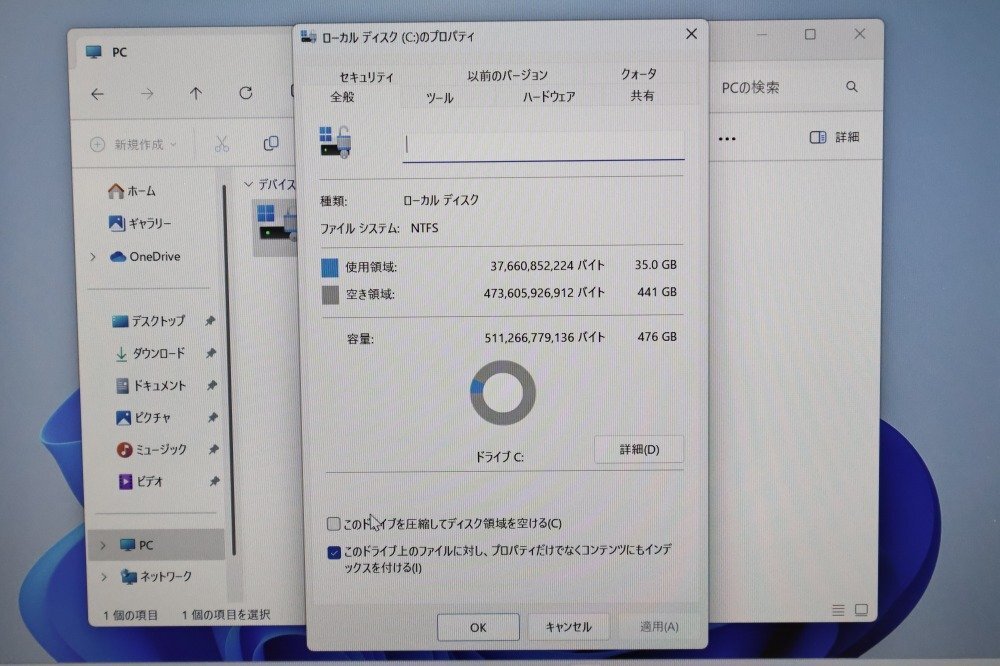
Task: Switch to the クォータ tab
Action: coord(638,74)
